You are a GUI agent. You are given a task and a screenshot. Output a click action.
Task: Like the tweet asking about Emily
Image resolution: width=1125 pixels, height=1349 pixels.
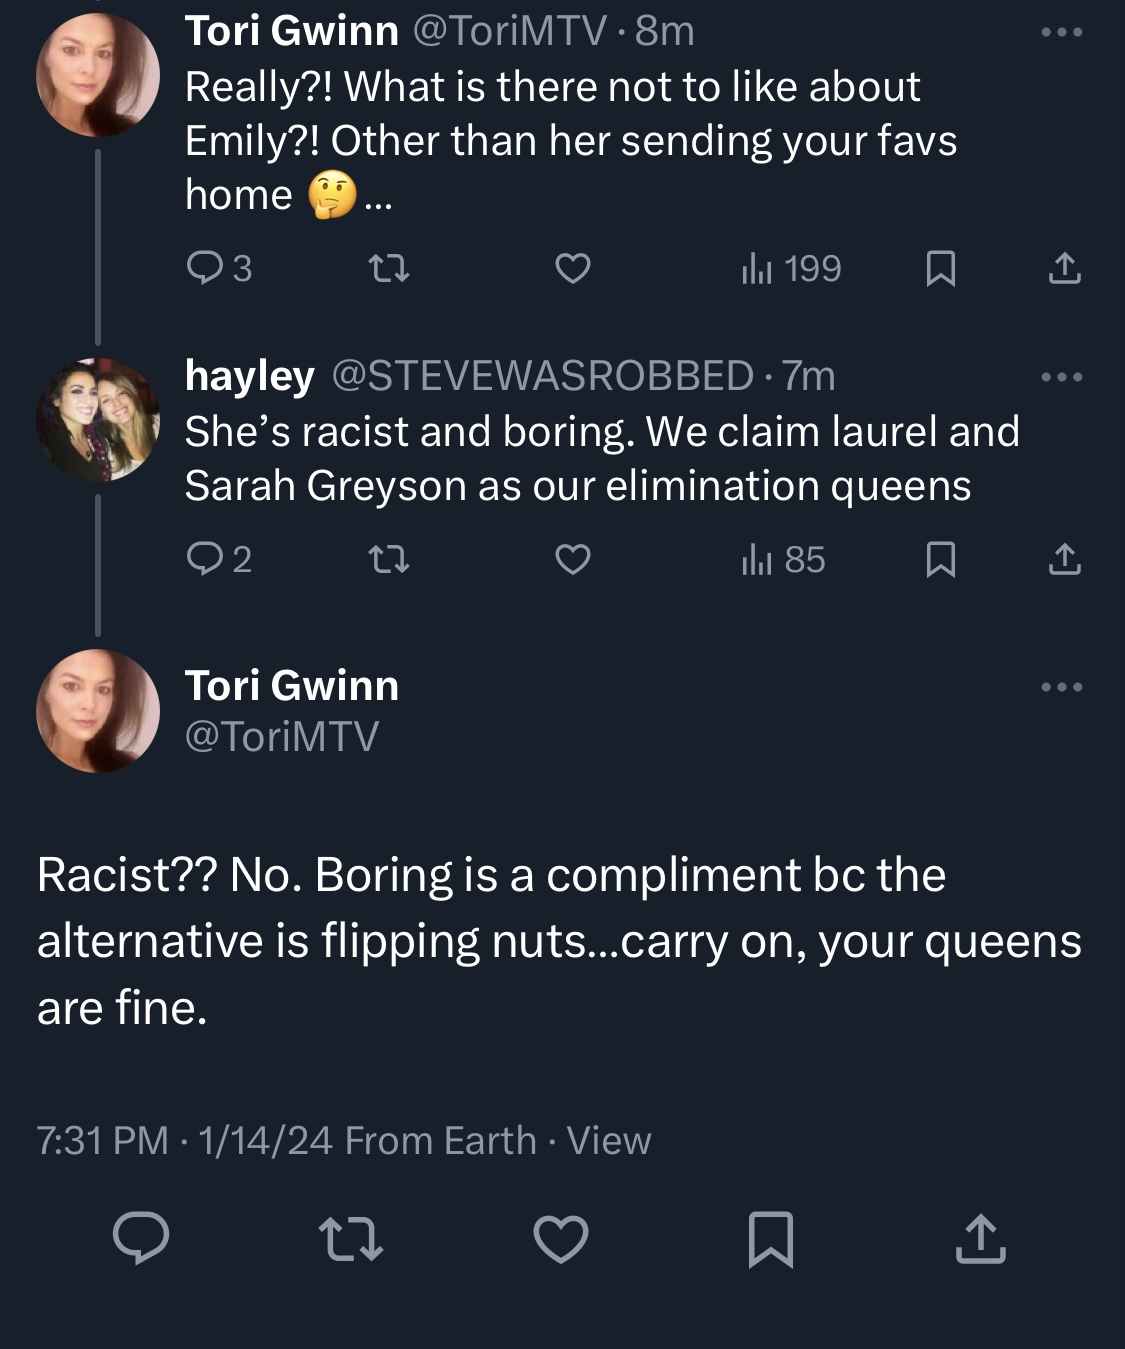(572, 268)
